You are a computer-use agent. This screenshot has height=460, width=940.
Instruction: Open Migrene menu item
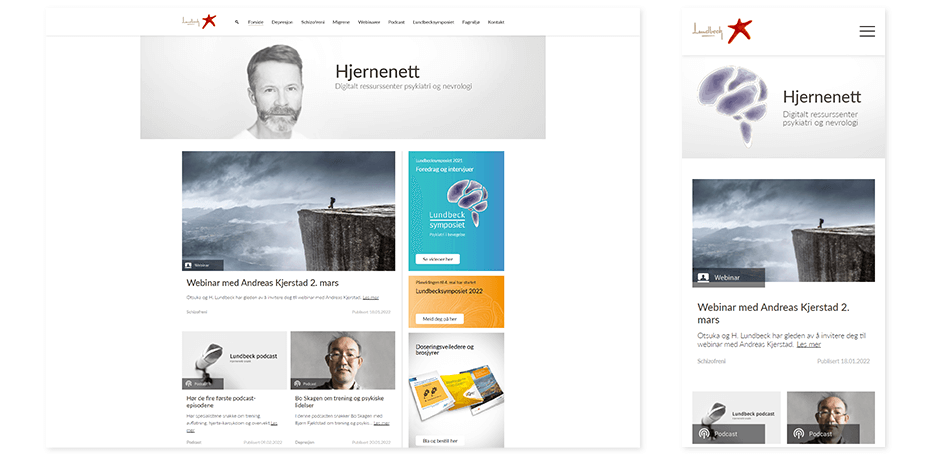(341, 22)
